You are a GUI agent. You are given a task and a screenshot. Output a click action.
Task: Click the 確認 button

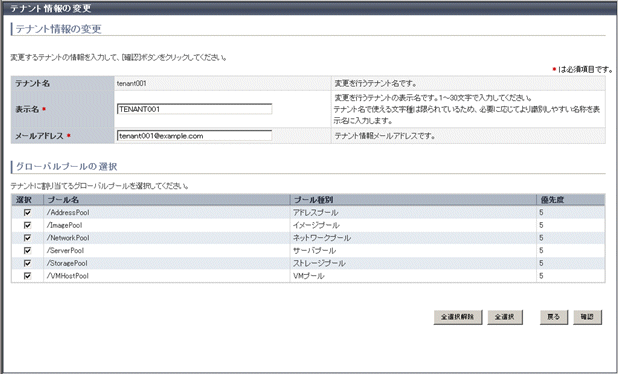point(587,317)
